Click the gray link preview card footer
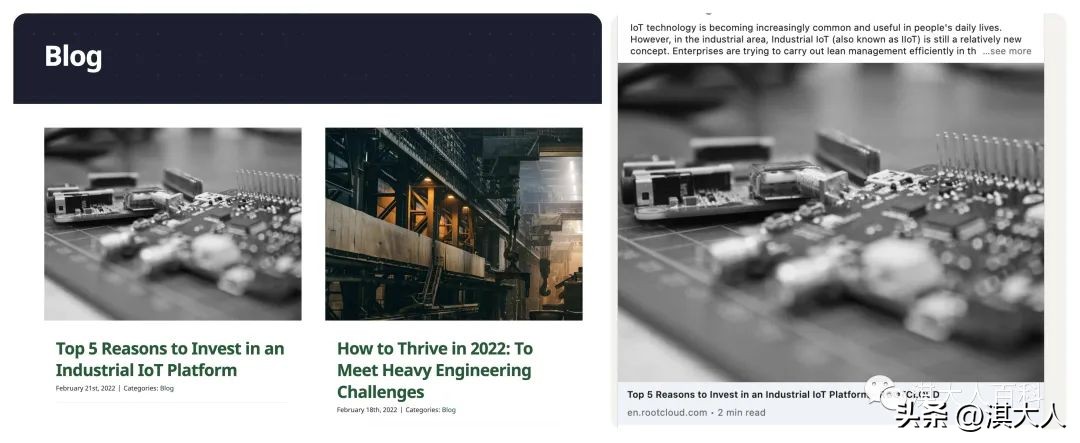 [831, 404]
